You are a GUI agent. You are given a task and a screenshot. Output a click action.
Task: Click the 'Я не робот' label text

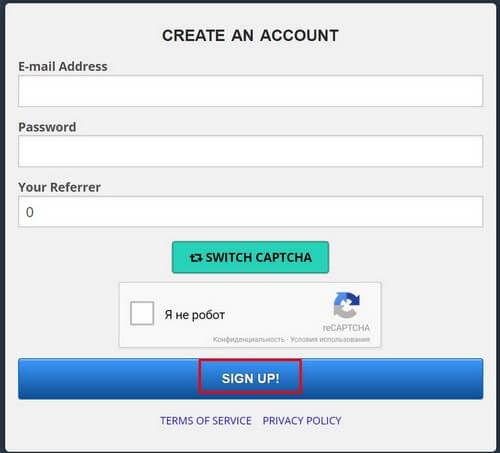[195, 315]
